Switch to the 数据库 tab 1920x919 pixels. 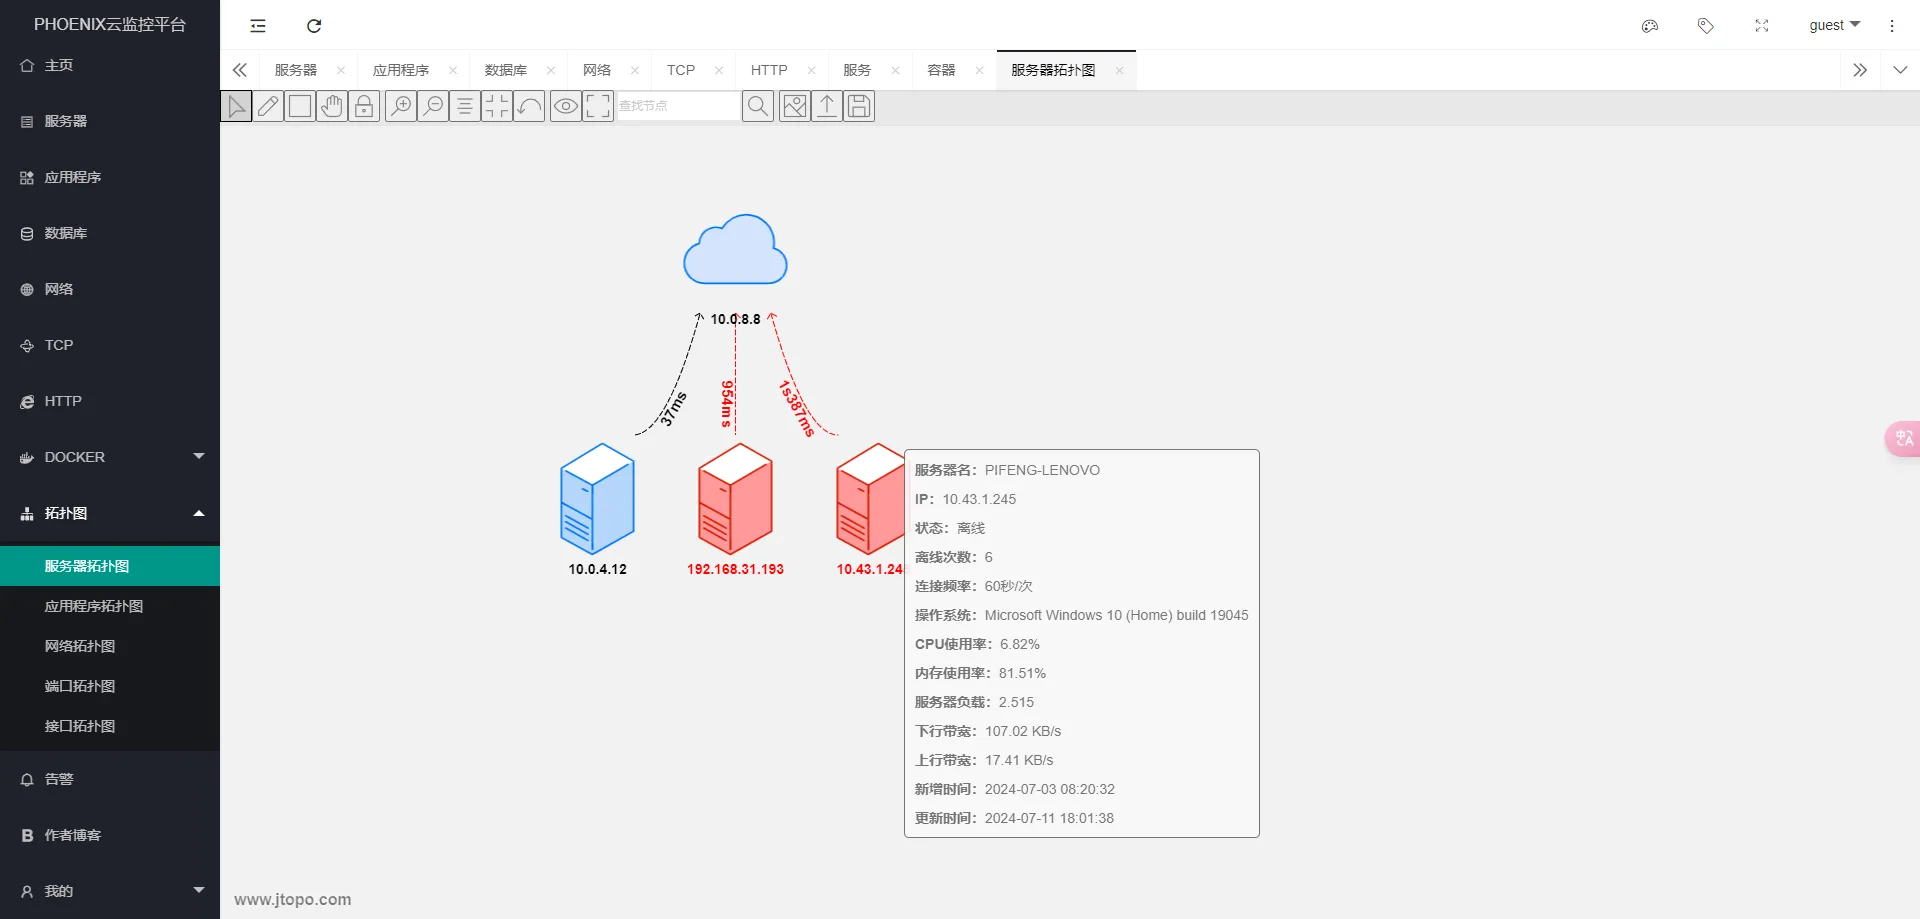(x=506, y=70)
